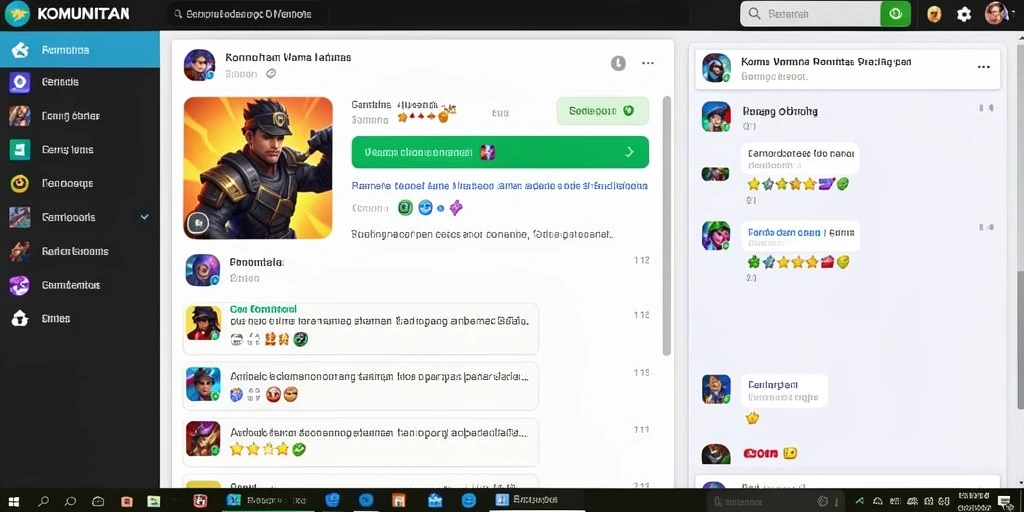The width and height of the screenshot is (1024, 512).
Task: Click the yellow coin icon beside the gear
Action: pos(934,14)
